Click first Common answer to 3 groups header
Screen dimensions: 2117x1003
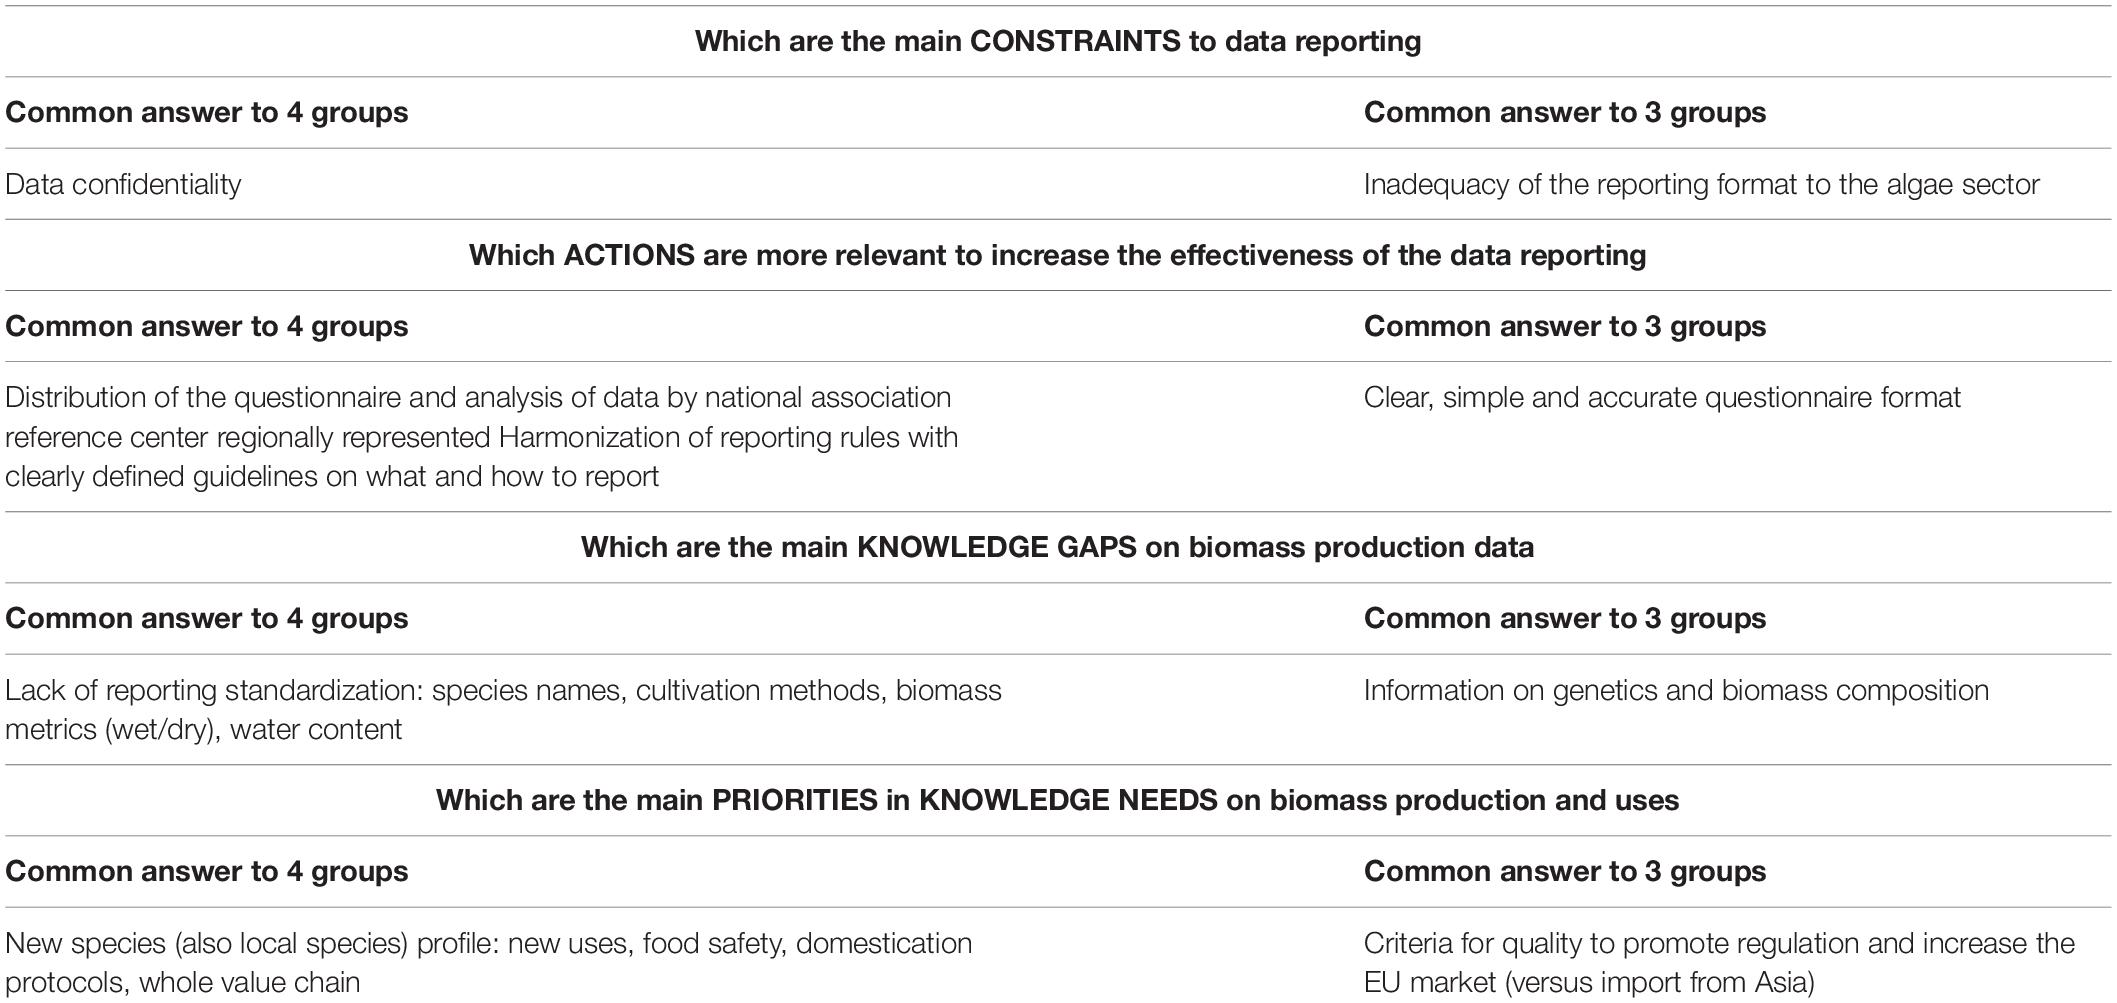1565,112
